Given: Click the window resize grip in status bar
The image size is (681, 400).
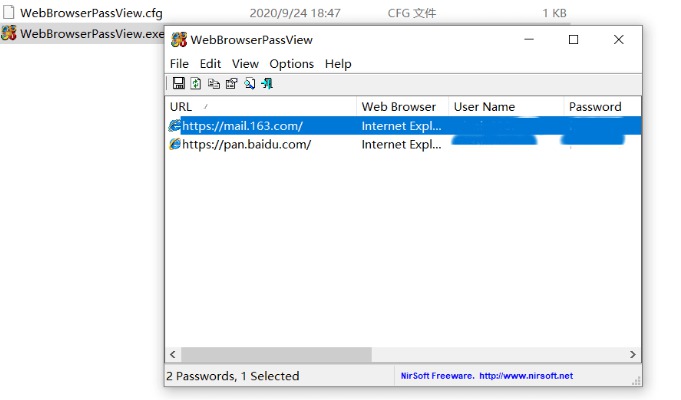Looking at the screenshot, I should coord(636,380).
